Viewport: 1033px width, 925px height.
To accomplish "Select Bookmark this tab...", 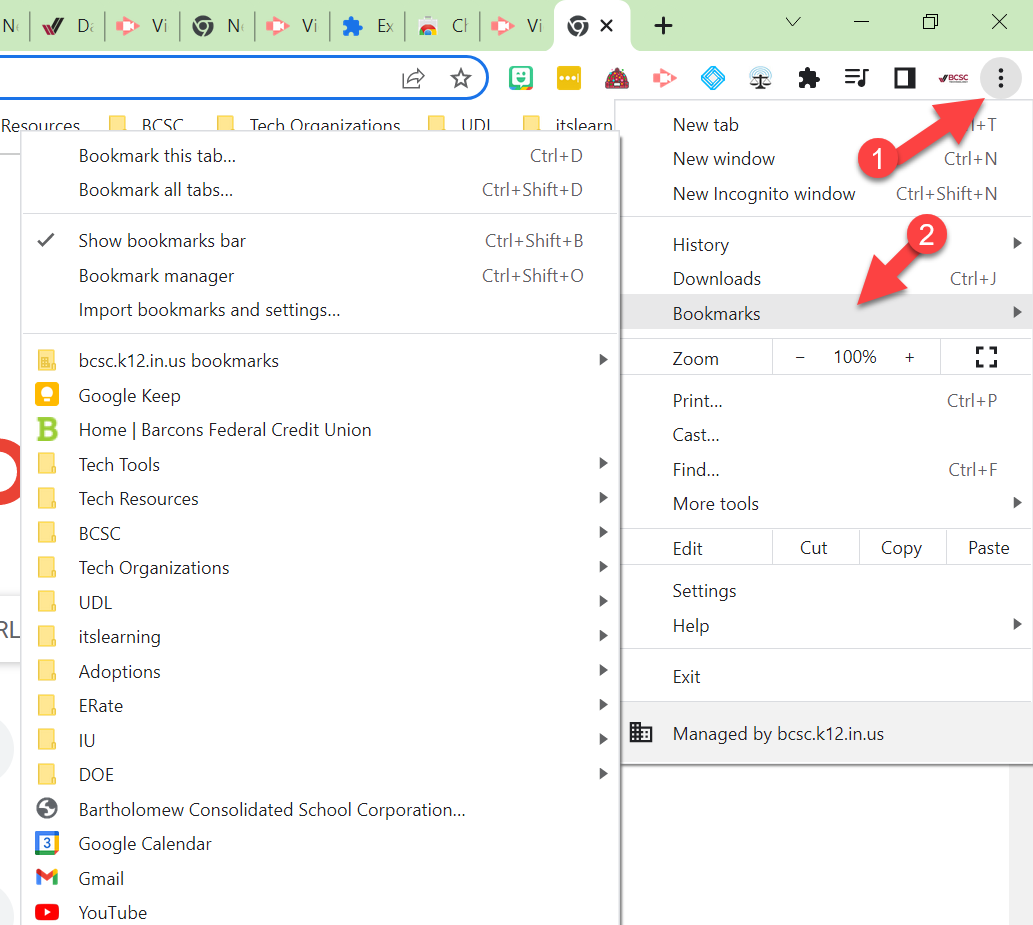I will [x=321, y=156].
